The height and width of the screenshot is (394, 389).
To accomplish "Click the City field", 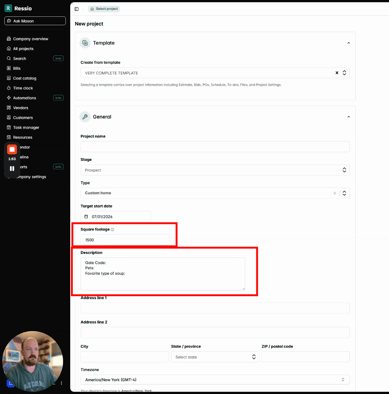I will tap(124, 357).
